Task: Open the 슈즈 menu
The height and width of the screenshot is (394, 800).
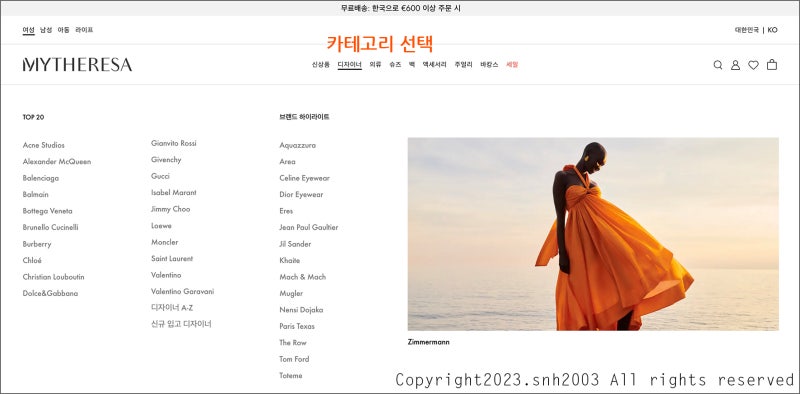Action: pos(395,65)
